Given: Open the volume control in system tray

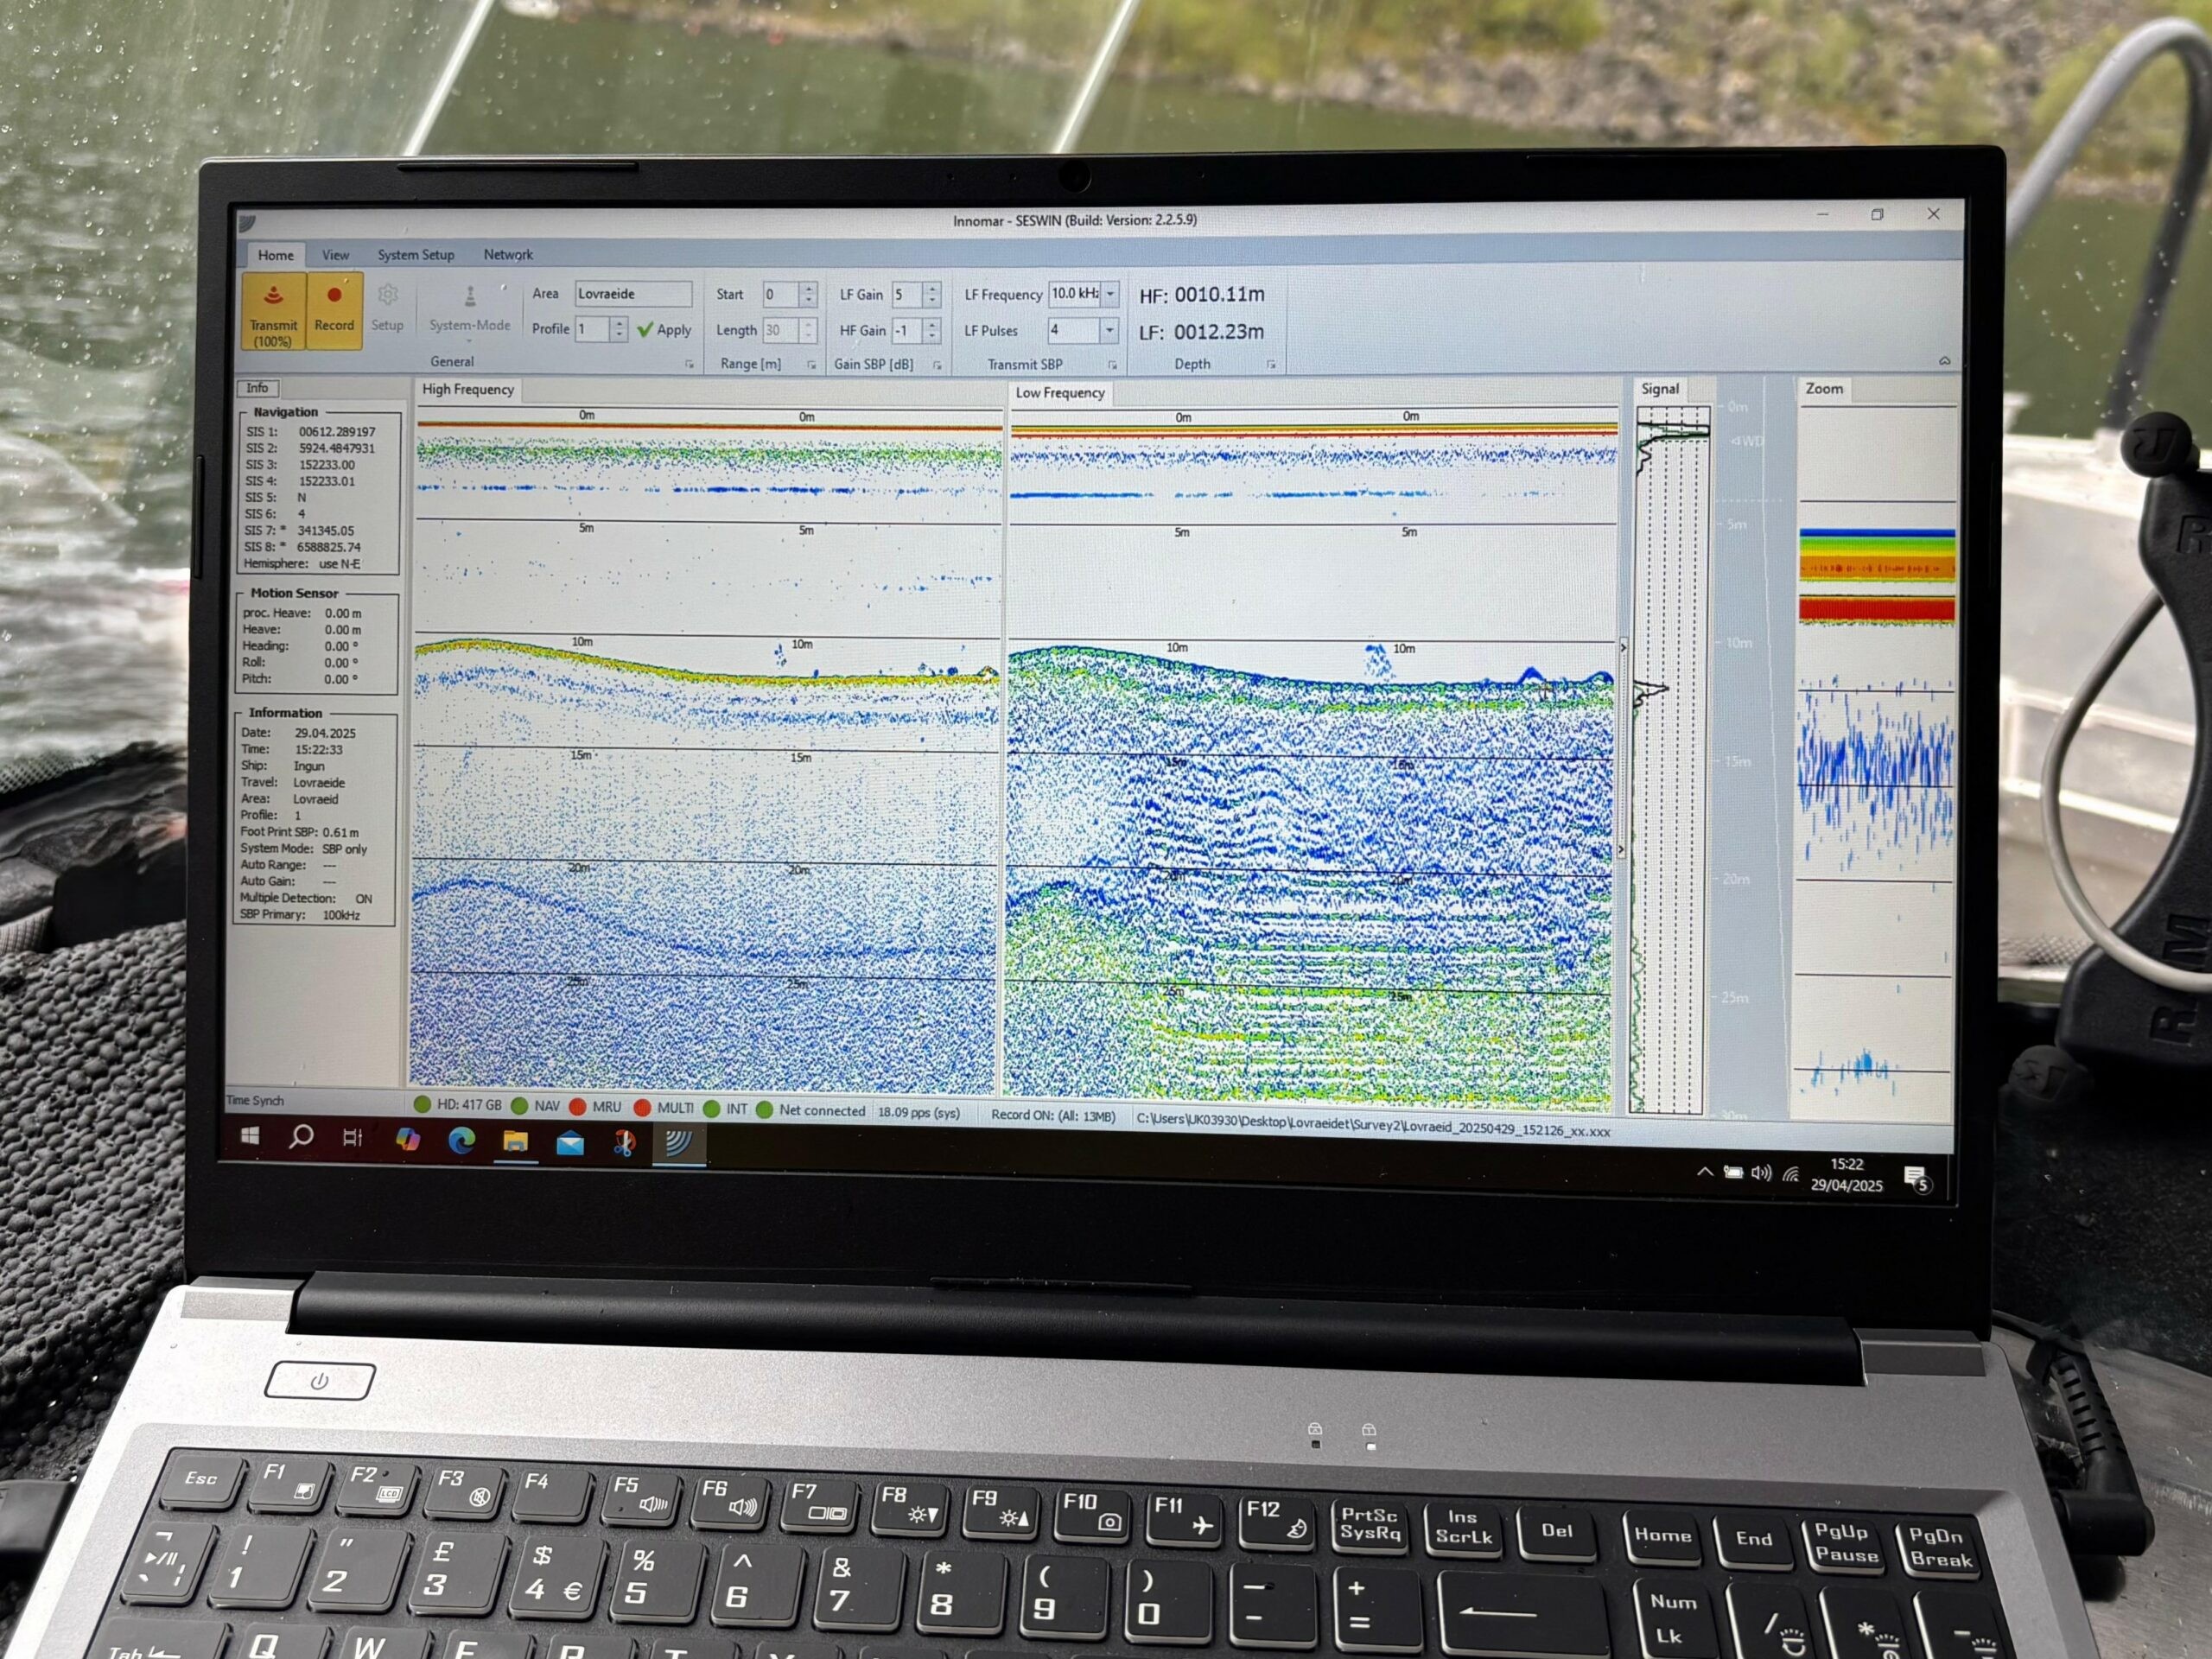Looking at the screenshot, I should (1761, 1173).
